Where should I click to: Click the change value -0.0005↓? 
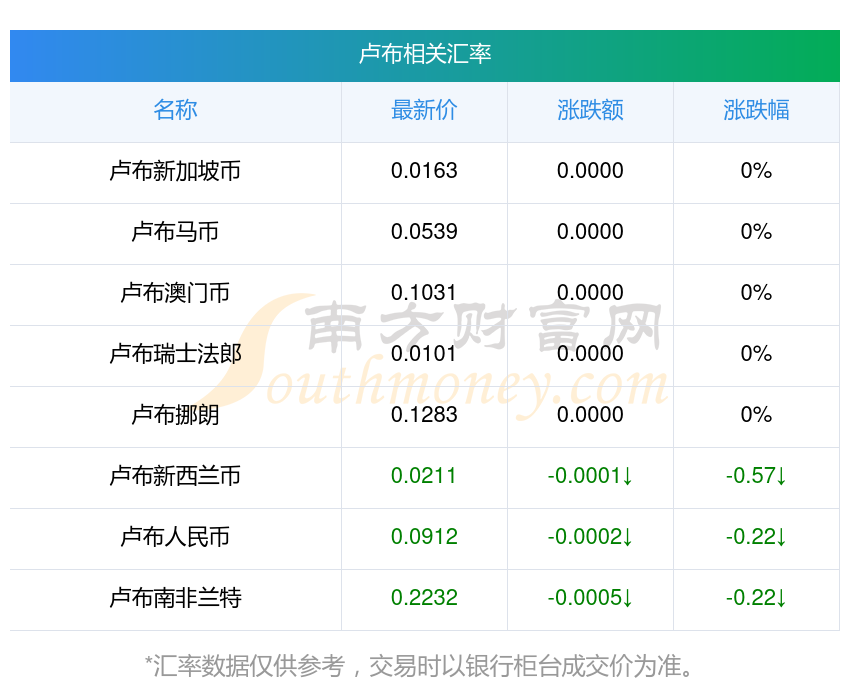point(590,598)
